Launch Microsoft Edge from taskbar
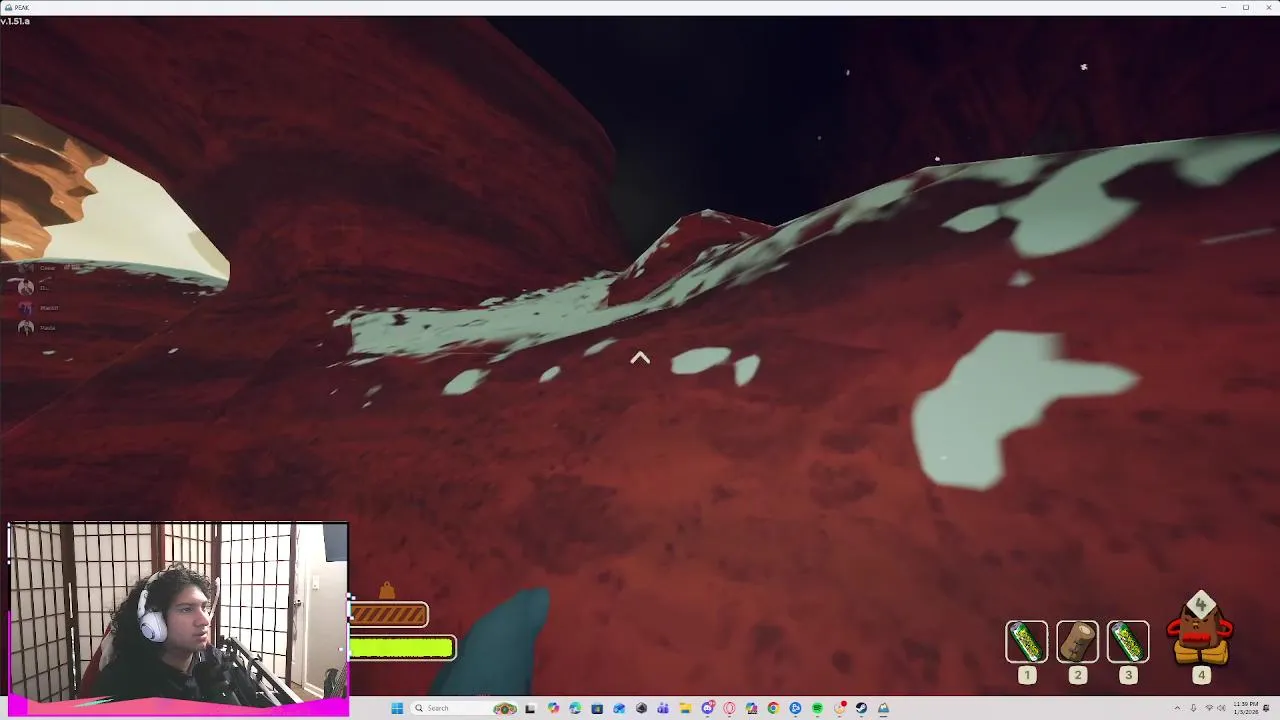Screen dimensions: 1280x720 pyautogui.click(x=575, y=708)
